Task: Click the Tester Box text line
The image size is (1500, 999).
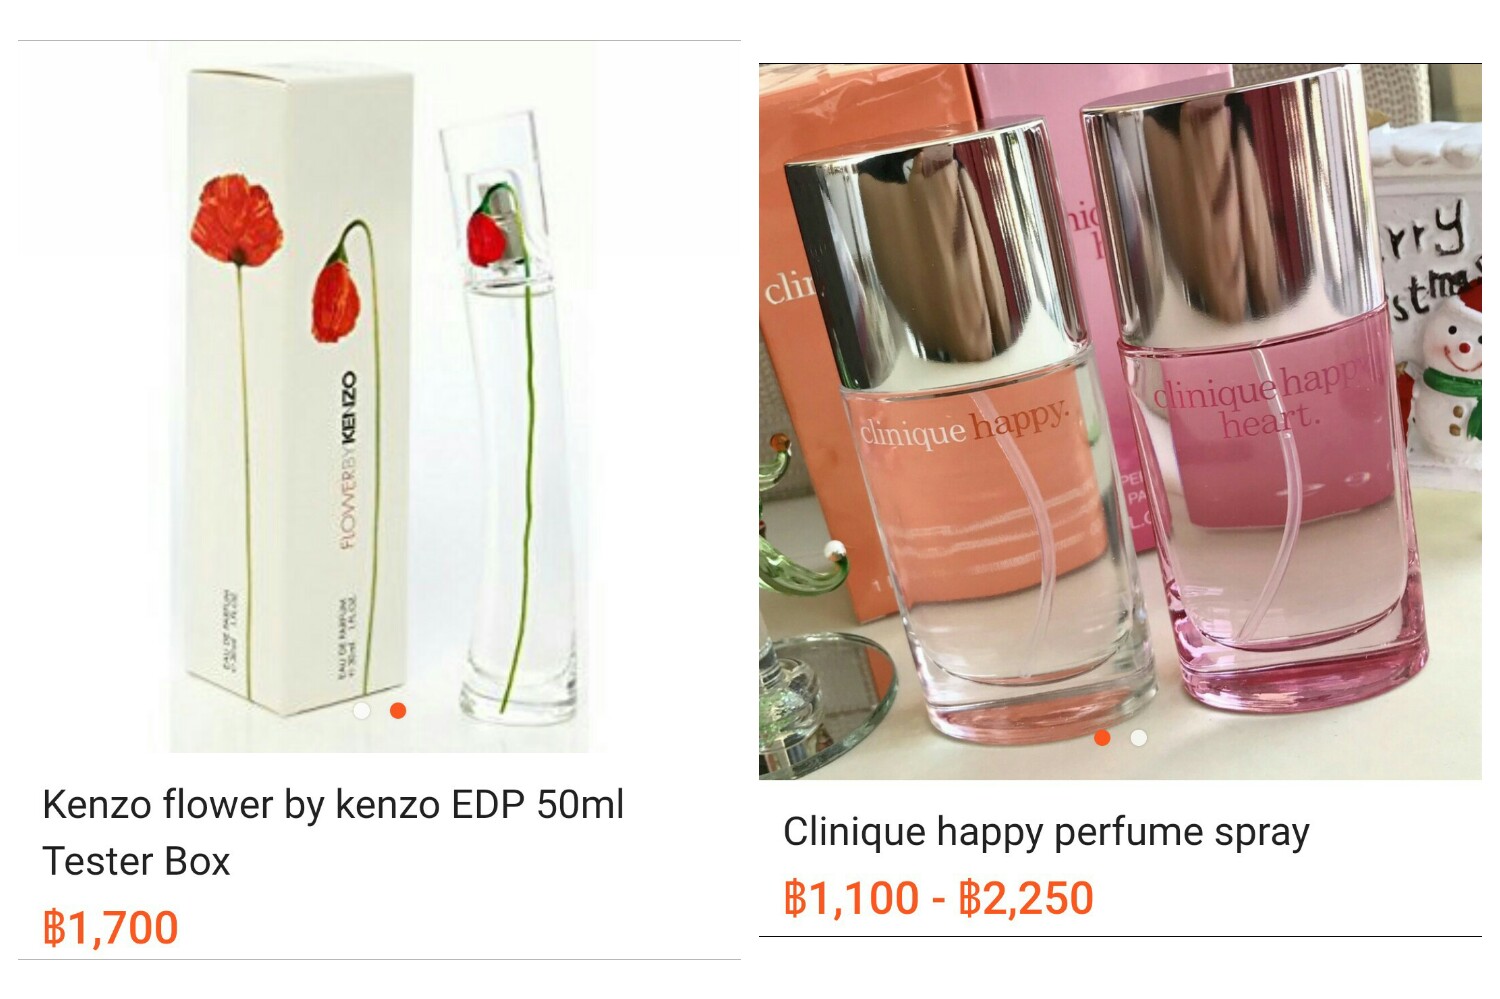Action: [x=136, y=861]
